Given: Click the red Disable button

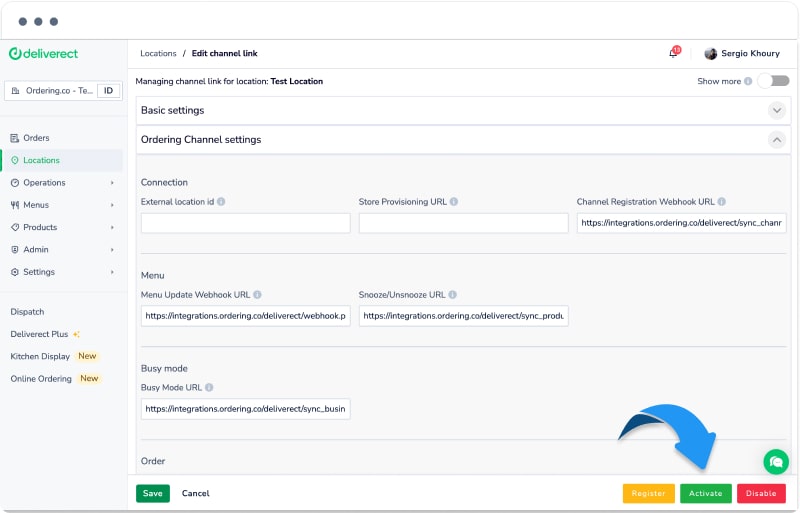Looking at the screenshot, I should 761,493.
